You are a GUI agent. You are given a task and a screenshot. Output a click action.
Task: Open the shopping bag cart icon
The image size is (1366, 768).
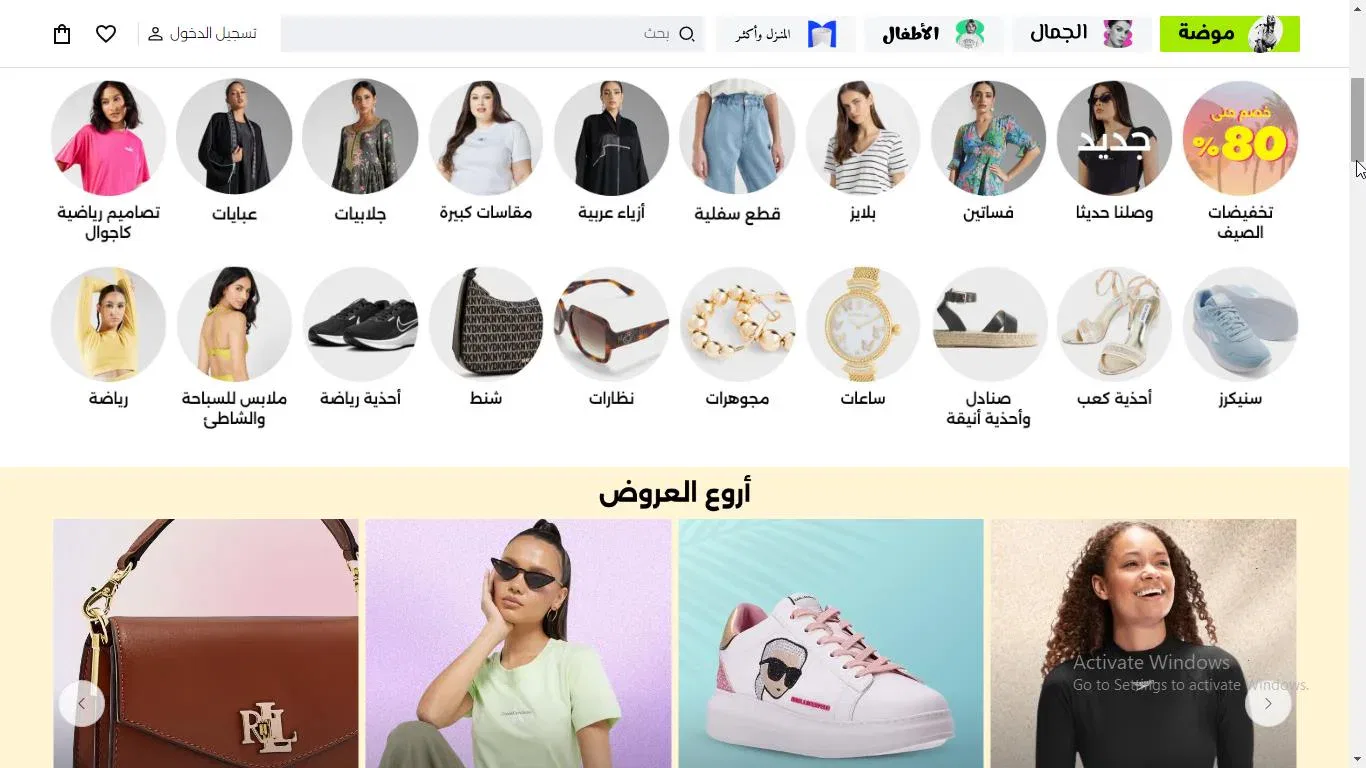click(62, 34)
